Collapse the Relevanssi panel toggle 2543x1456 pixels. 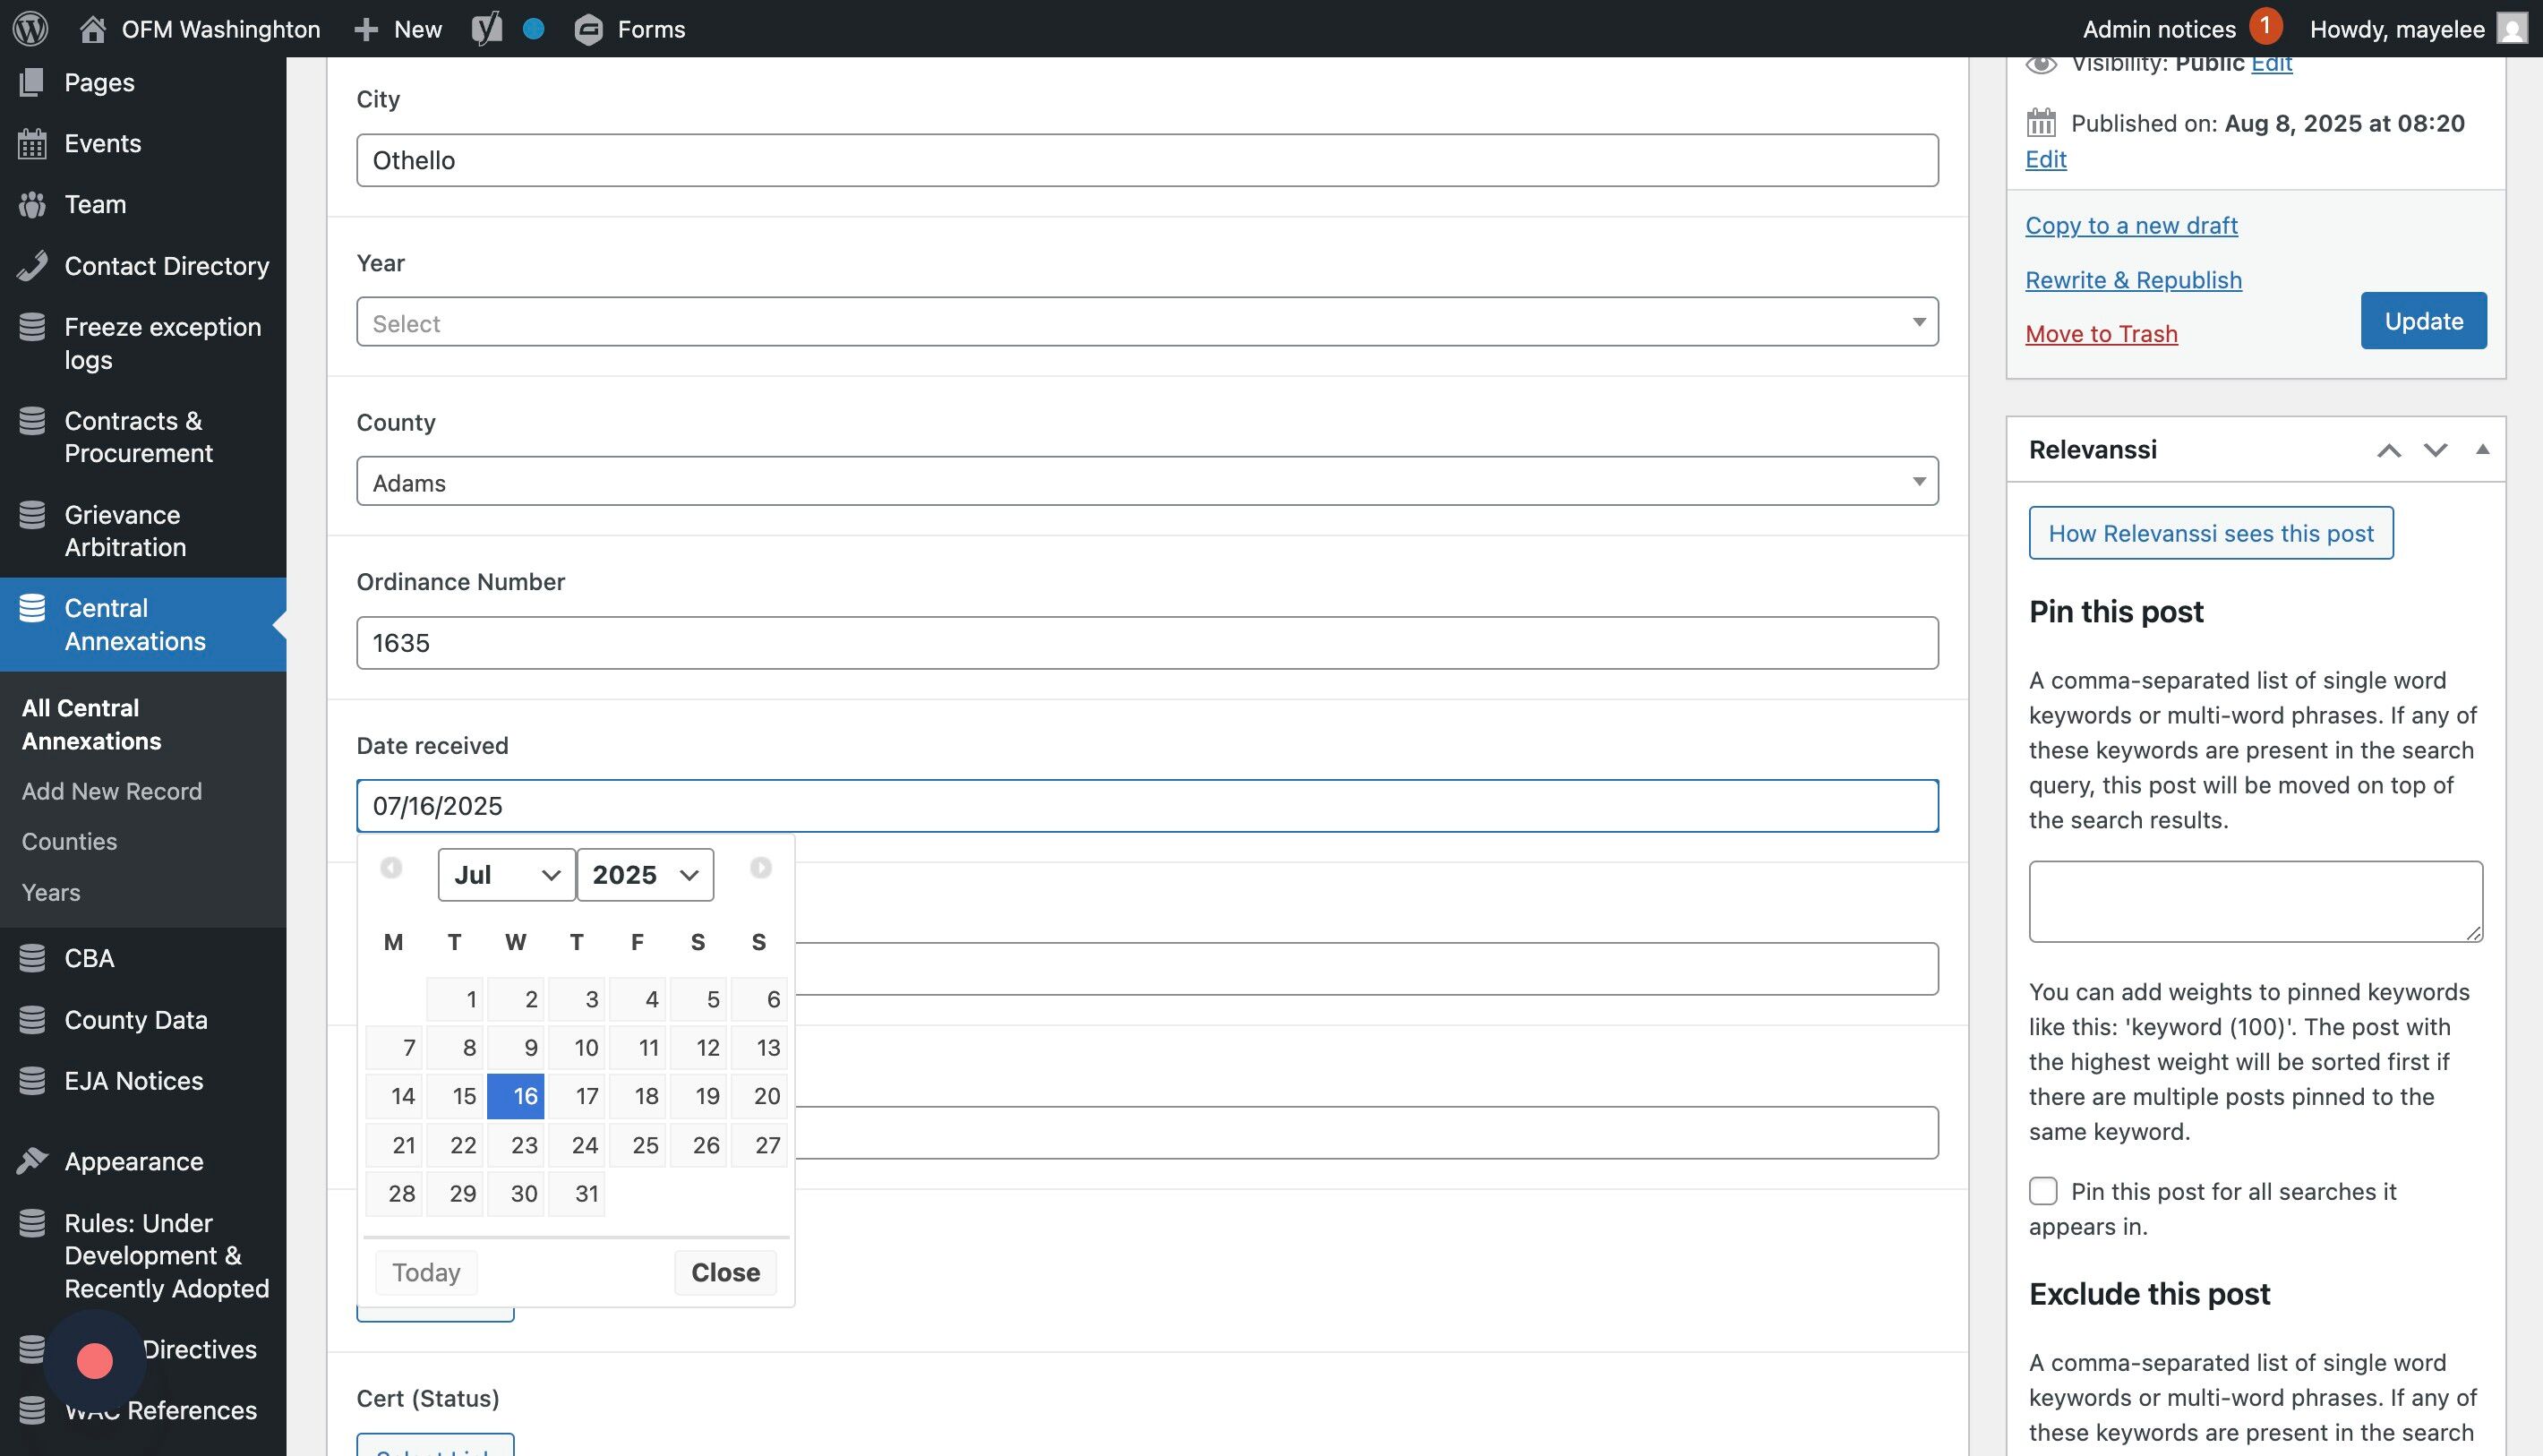[2482, 450]
